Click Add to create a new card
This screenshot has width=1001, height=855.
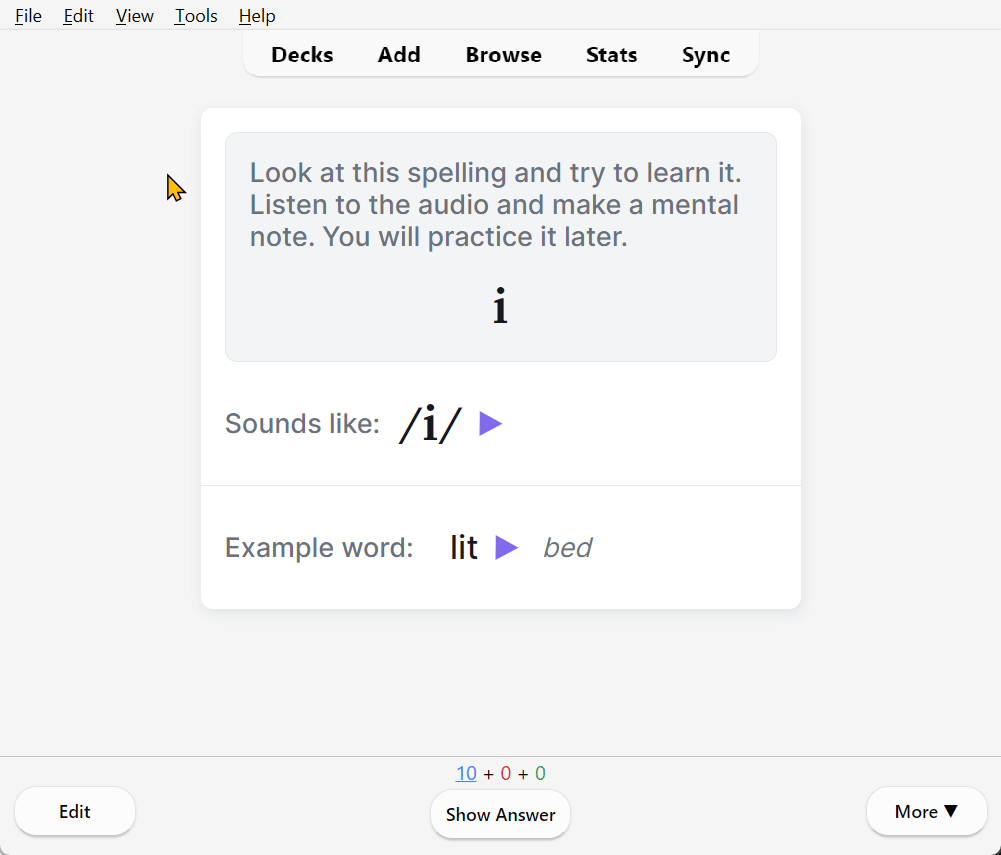click(x=399, y=55)
